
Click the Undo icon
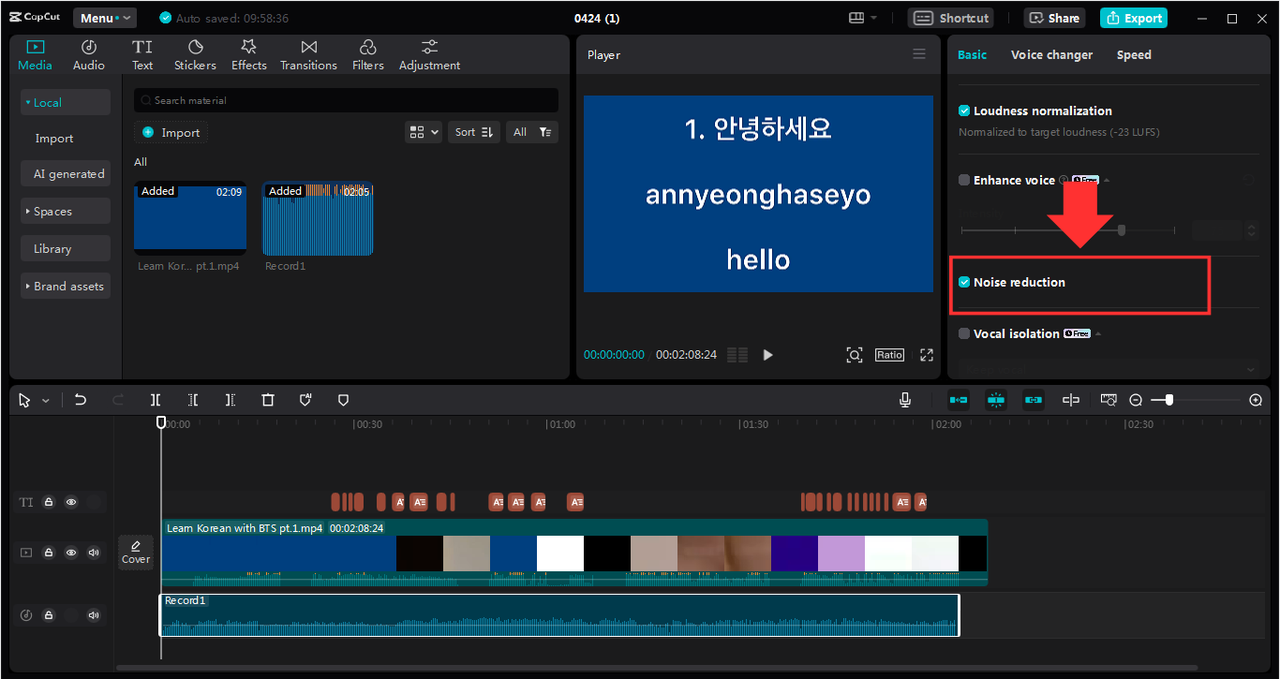(80, 400)
